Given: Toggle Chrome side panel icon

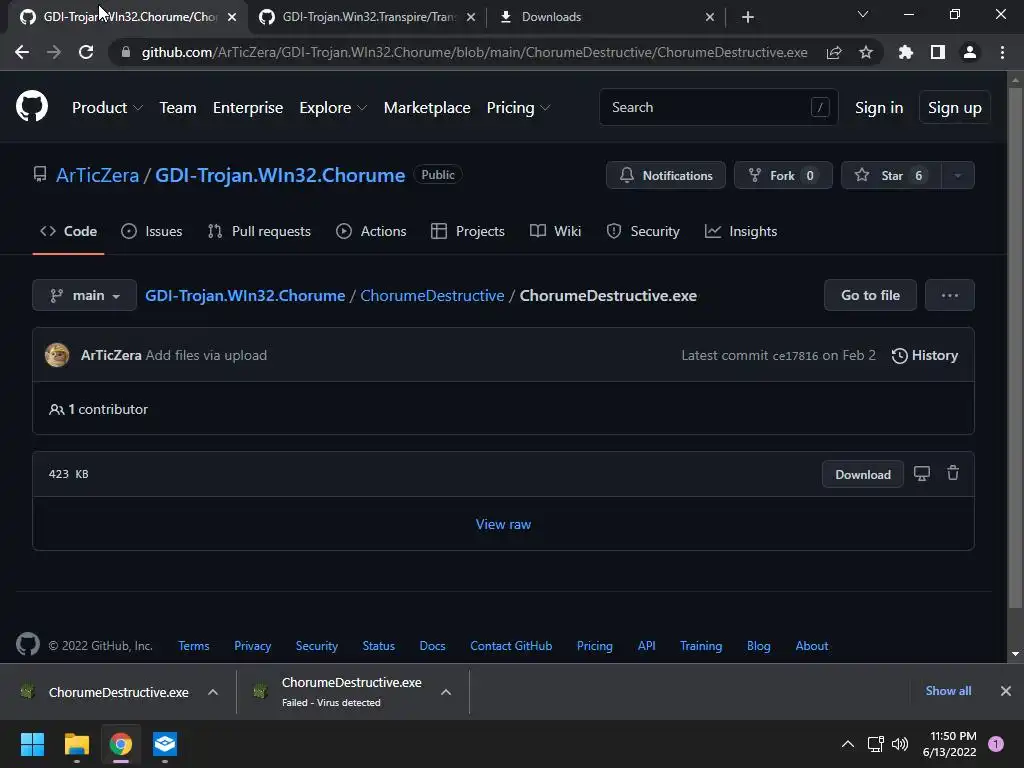Looking at the screenshot, I should click(x=938, y=52).
